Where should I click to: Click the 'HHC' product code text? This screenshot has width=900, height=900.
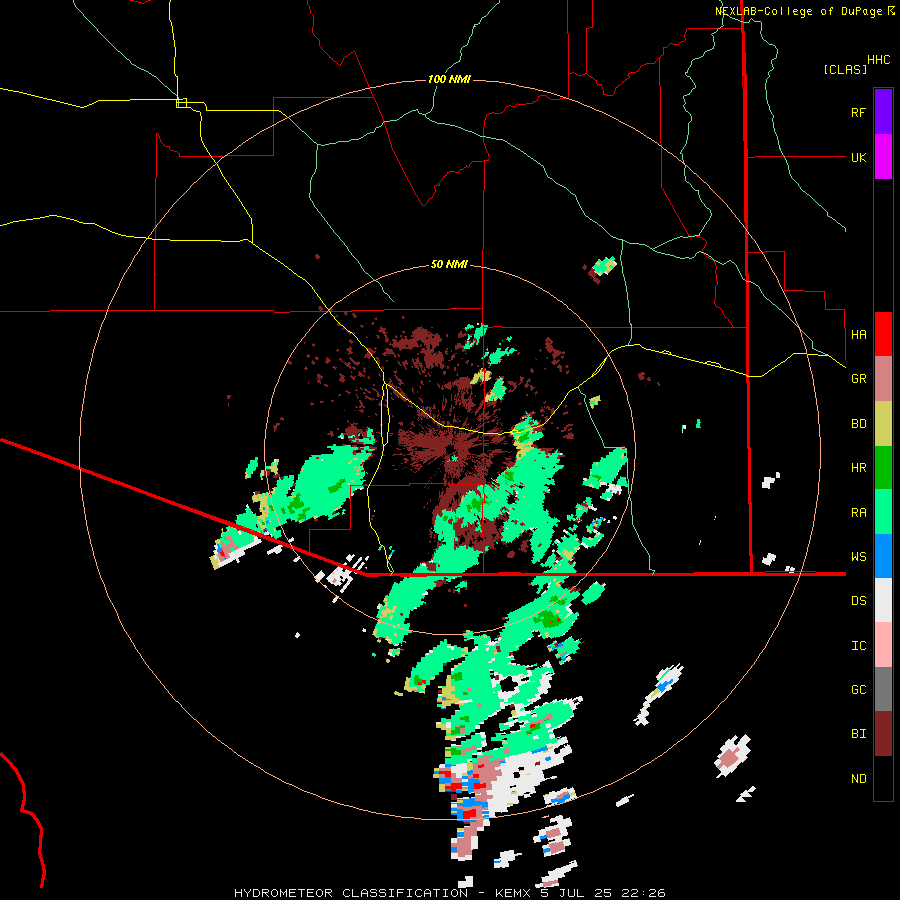click(x=878, y=60)
